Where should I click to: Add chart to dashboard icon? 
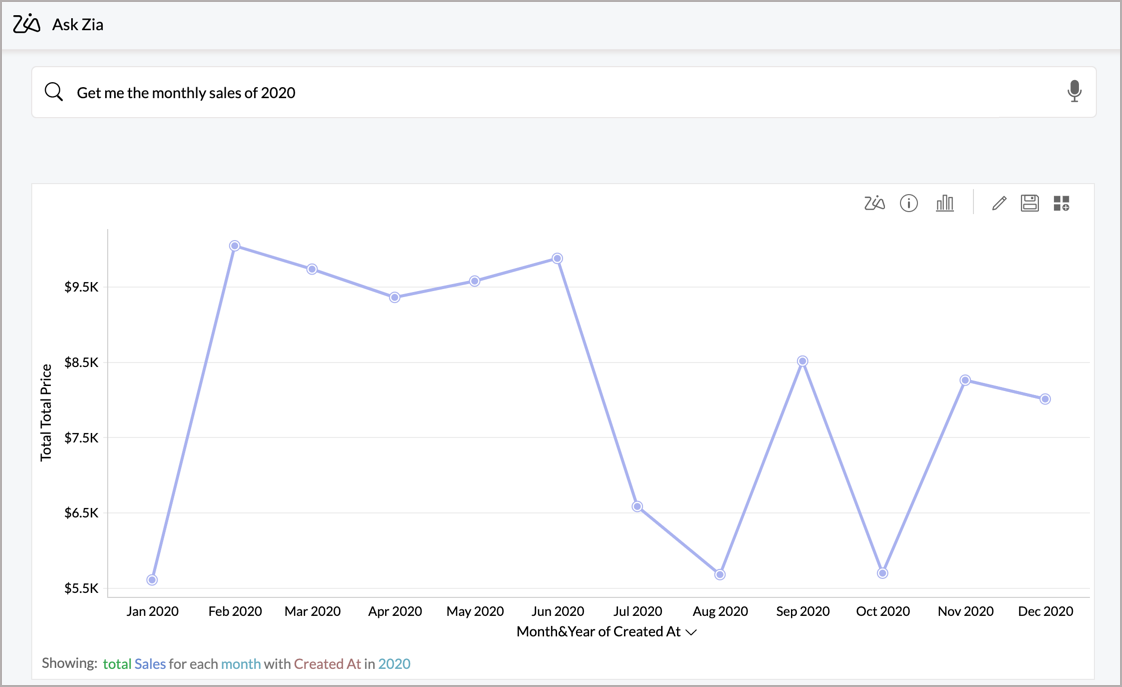1061,204
